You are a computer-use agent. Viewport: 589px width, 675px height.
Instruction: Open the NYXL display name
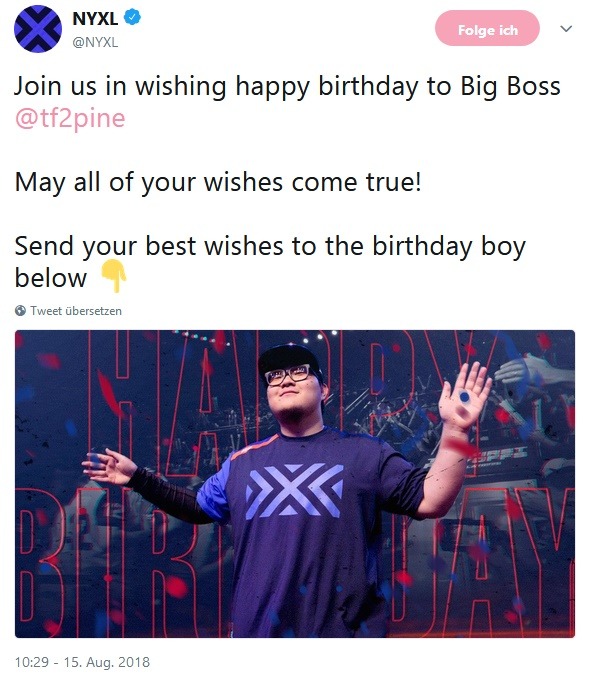(95, 18)
